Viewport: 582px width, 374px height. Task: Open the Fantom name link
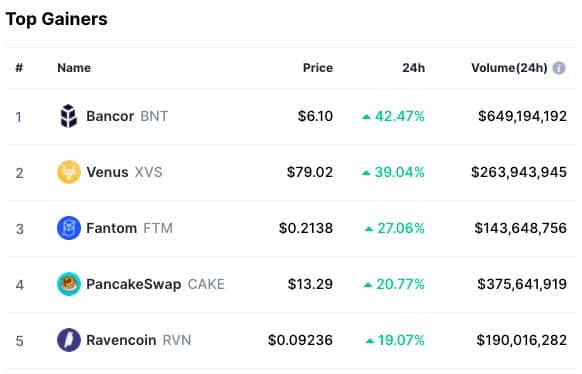[x=111, y=228]
